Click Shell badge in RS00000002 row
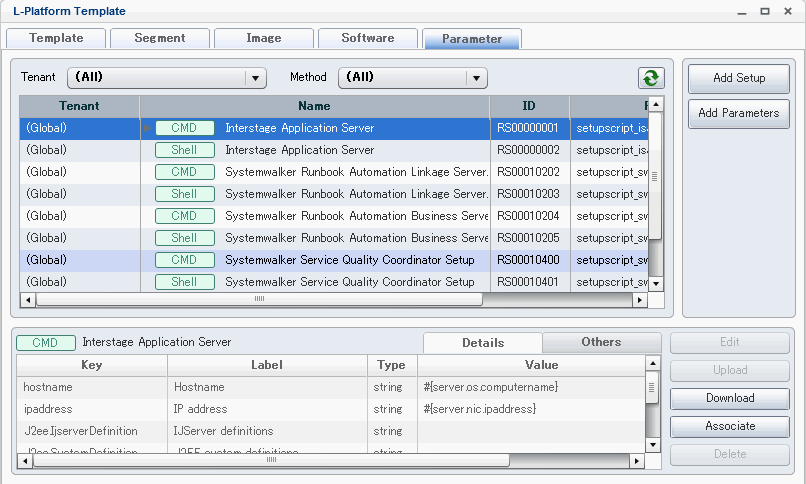This screenshot has height=484, width=806. coord(185,150)
